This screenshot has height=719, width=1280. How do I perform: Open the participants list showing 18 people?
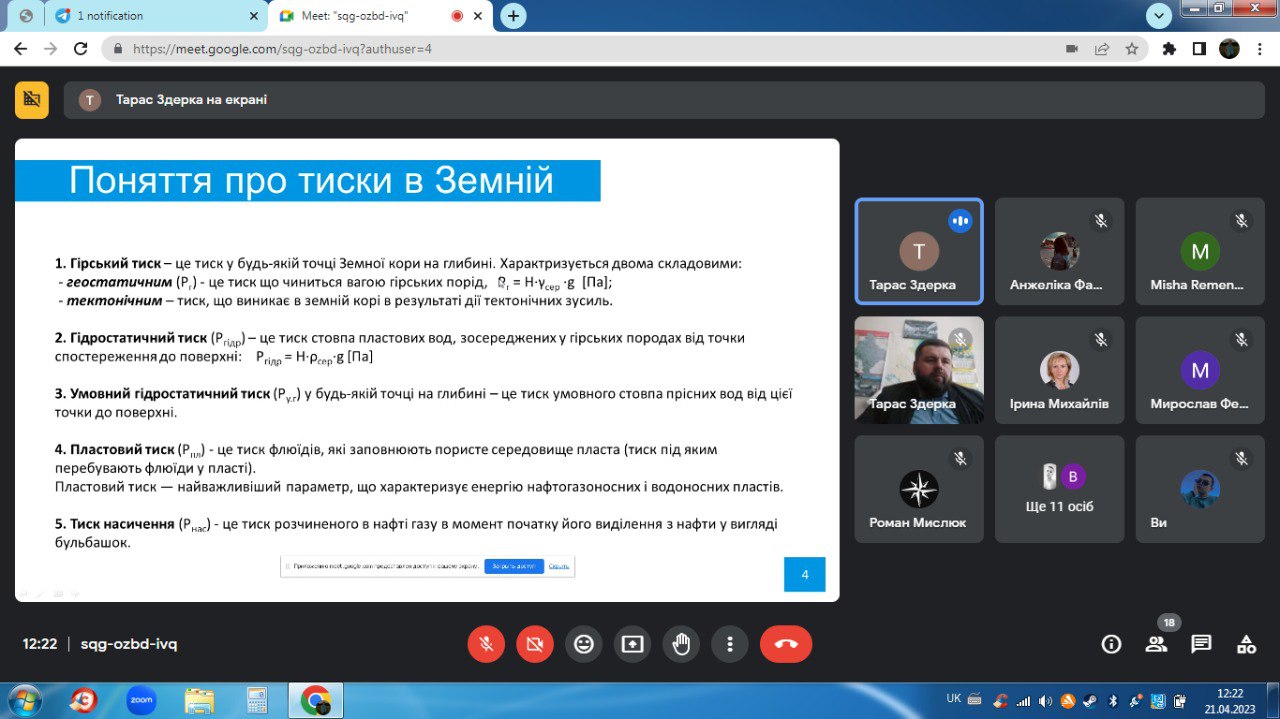click(x=1156, y=644)
